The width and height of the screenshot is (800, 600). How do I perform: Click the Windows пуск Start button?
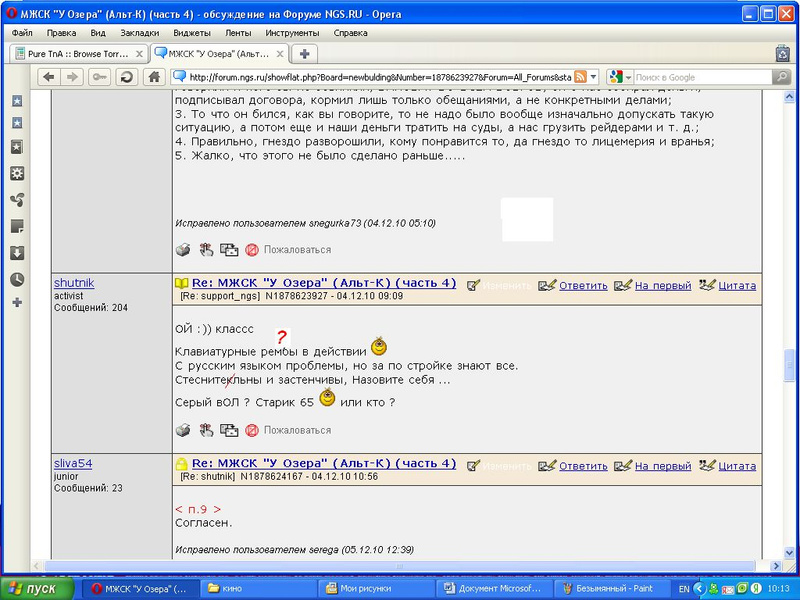[x=38, y=589]
